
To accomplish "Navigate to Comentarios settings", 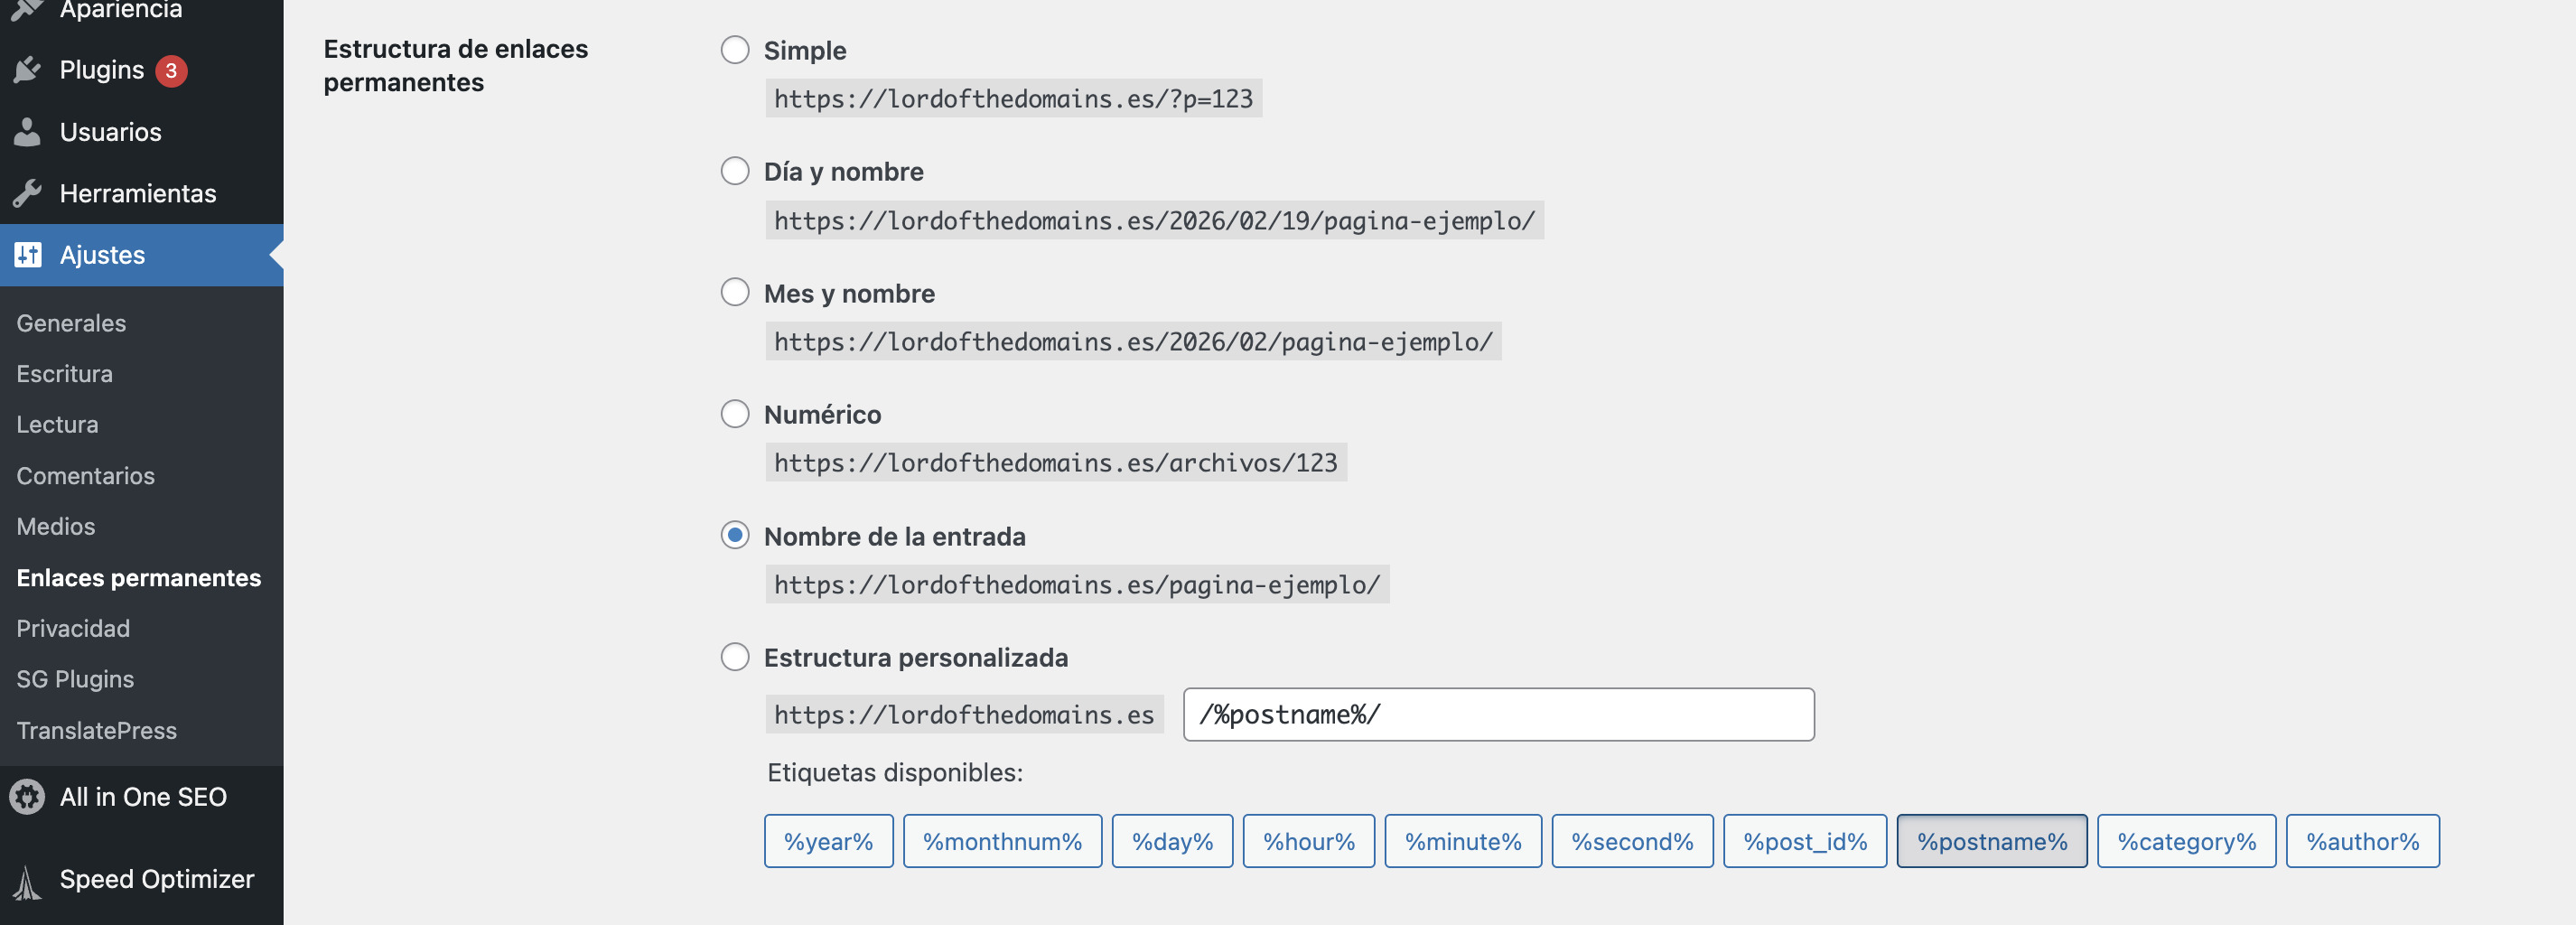I will pos(85,476).
